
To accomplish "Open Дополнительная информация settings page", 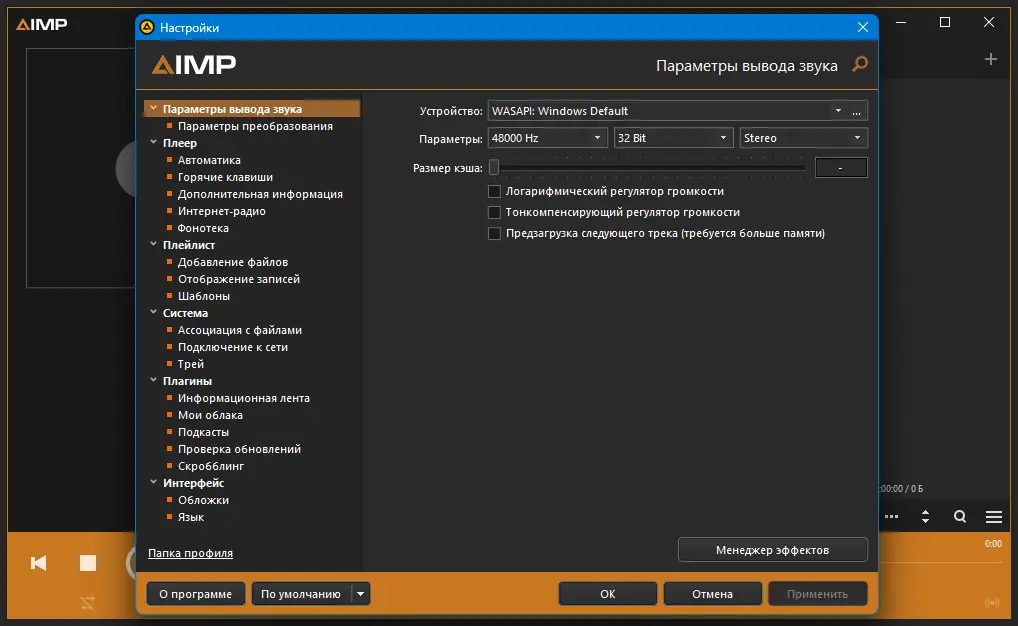I will [x=260, y=194].
